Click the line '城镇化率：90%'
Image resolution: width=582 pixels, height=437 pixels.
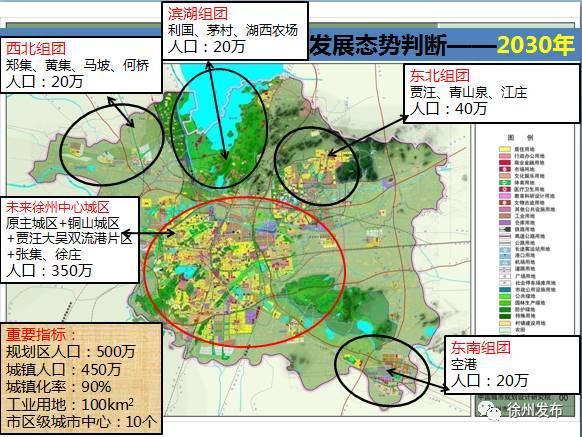click(x=59, y=387)
